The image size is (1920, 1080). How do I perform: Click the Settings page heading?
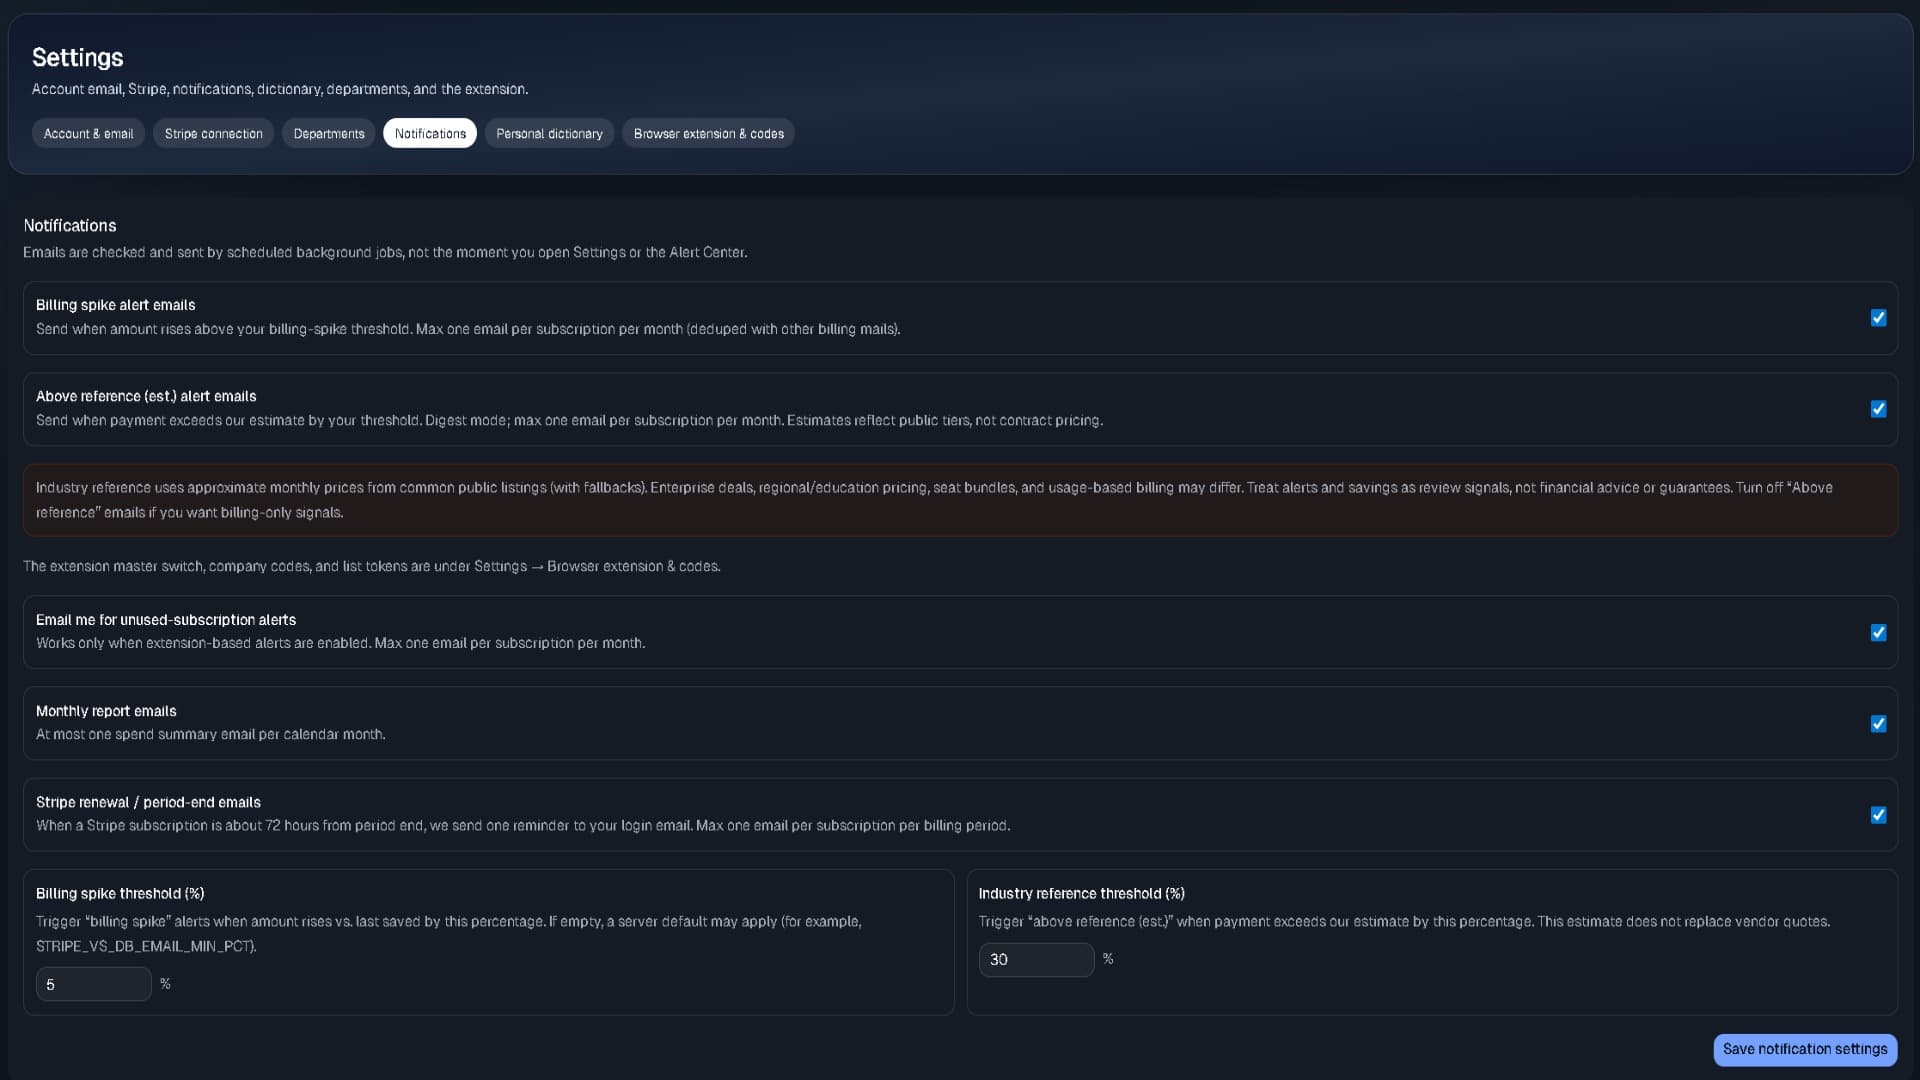[78, 58]
